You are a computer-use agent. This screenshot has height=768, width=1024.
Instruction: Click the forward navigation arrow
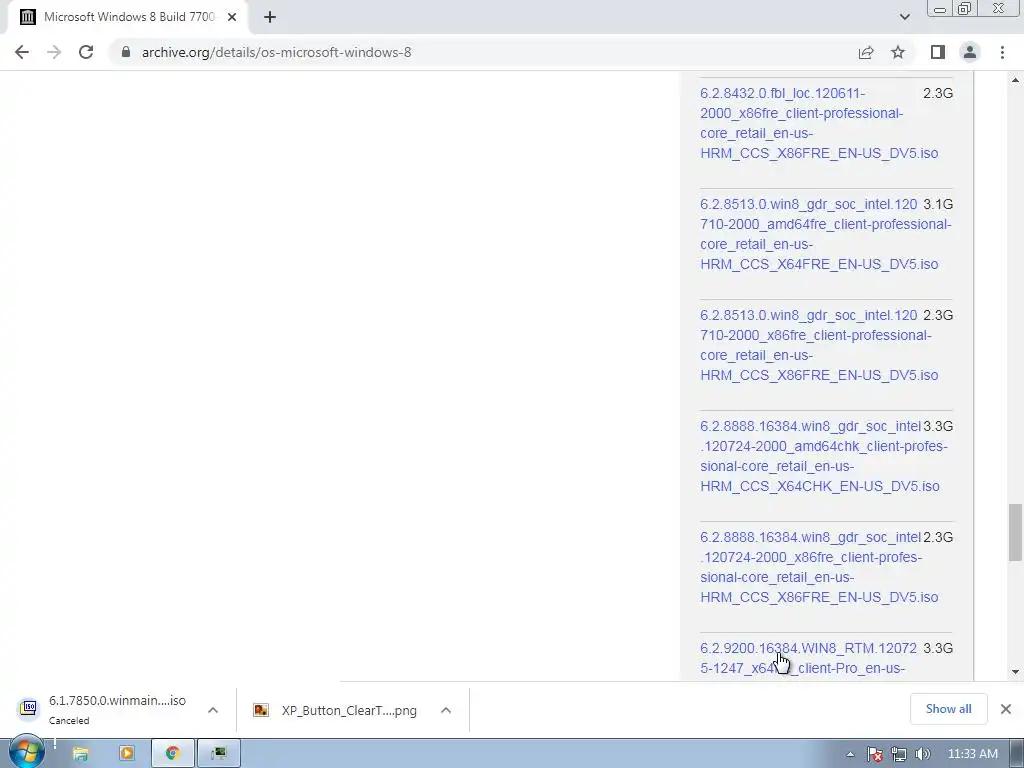[54, 52]
